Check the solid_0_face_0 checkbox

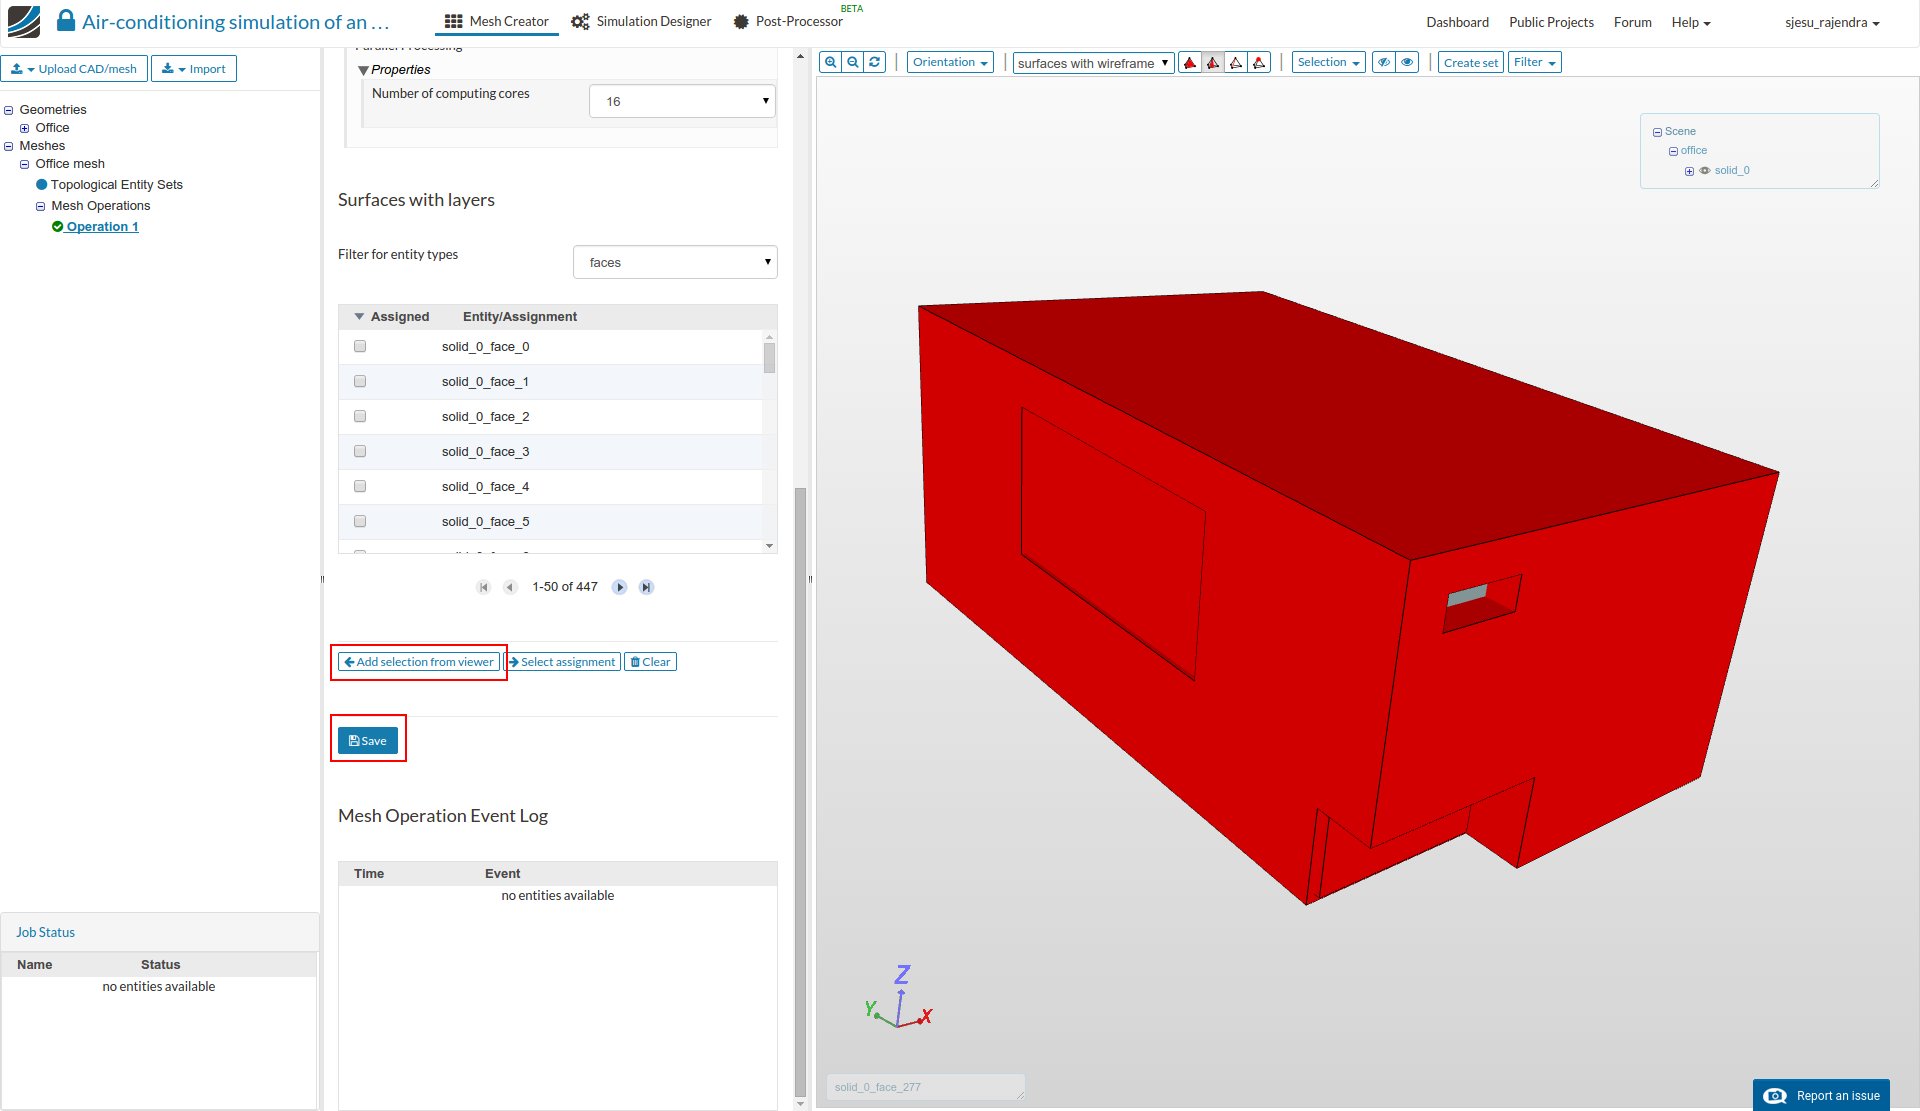pyautogui.click(x=360, y=346)
